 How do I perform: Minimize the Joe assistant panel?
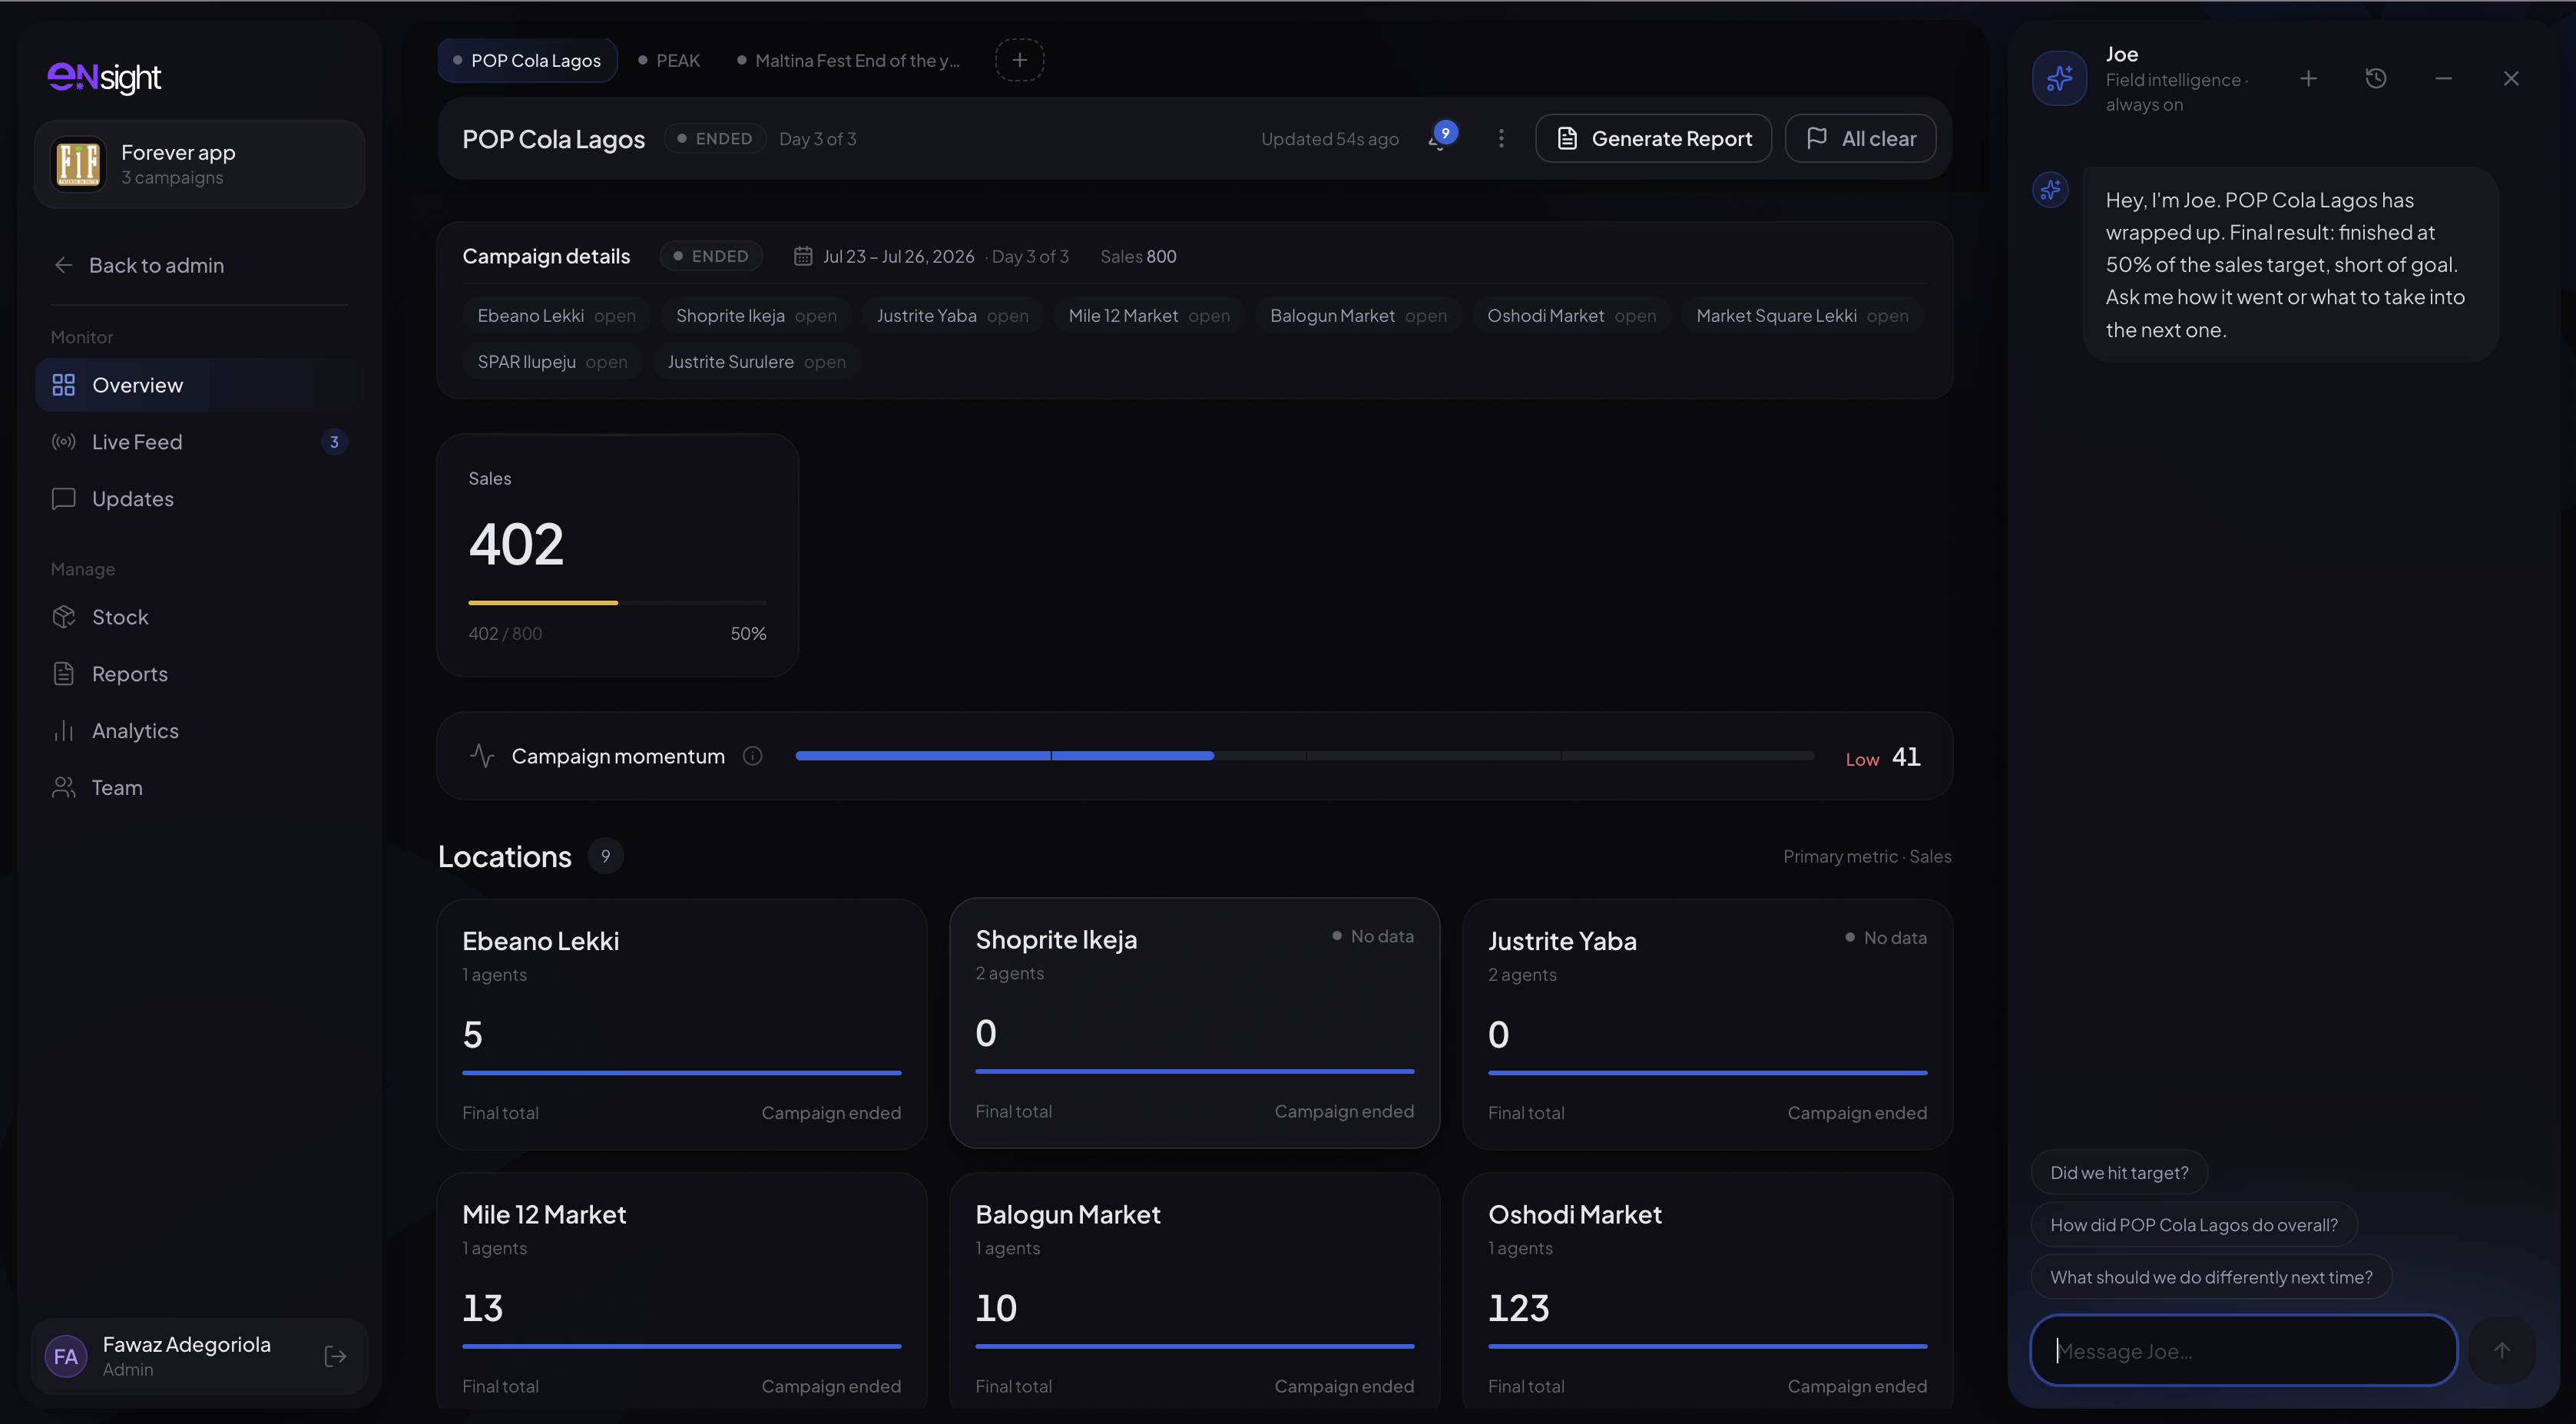point(2443,78)
